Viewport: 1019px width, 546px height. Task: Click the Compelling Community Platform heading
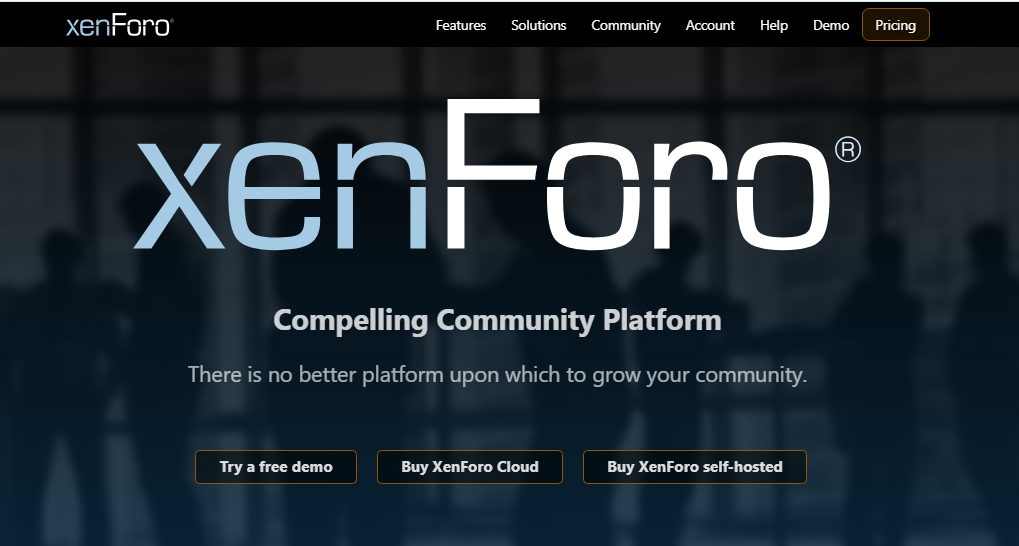(497, 320)
